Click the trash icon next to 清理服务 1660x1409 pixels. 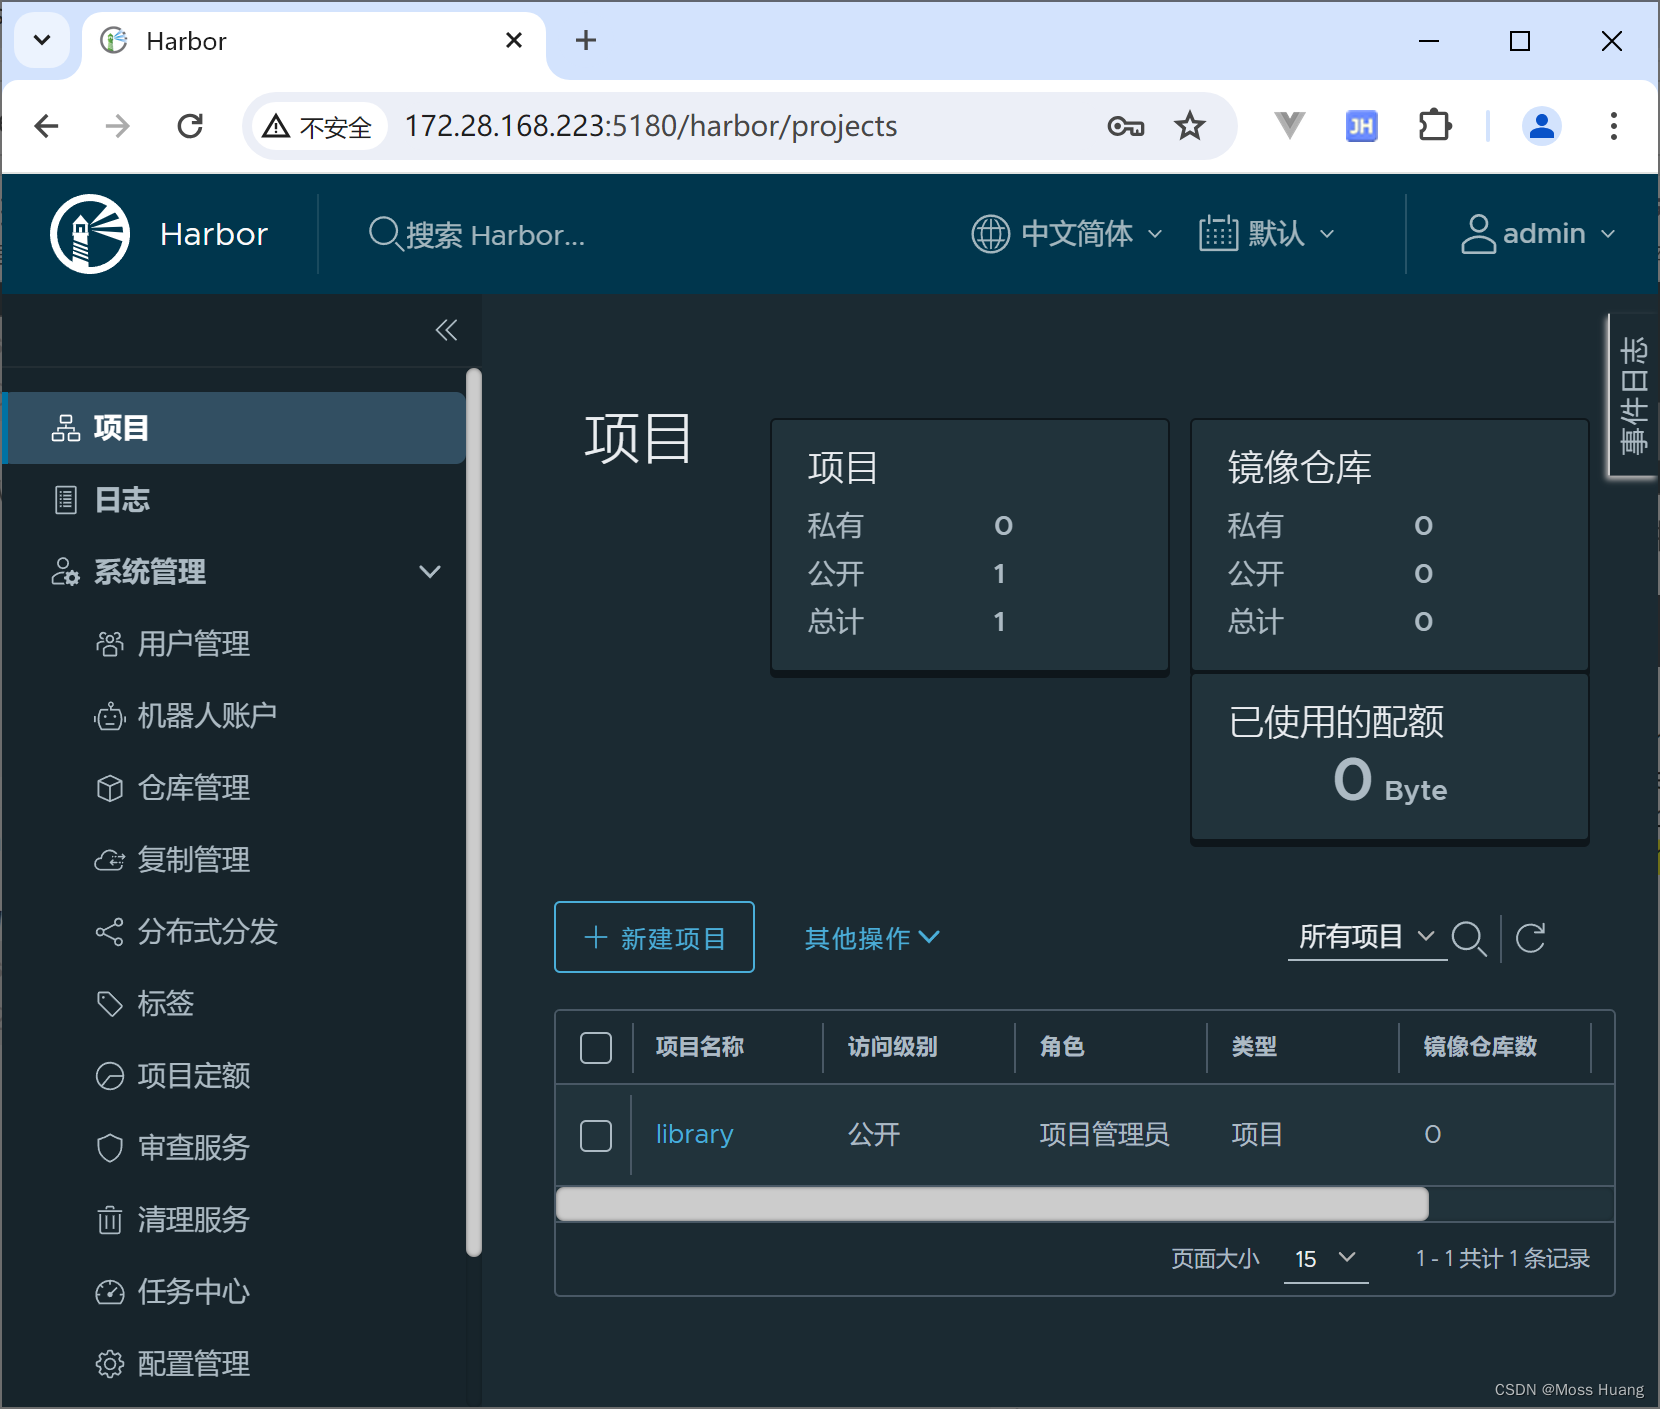(x=110, y=1220)
